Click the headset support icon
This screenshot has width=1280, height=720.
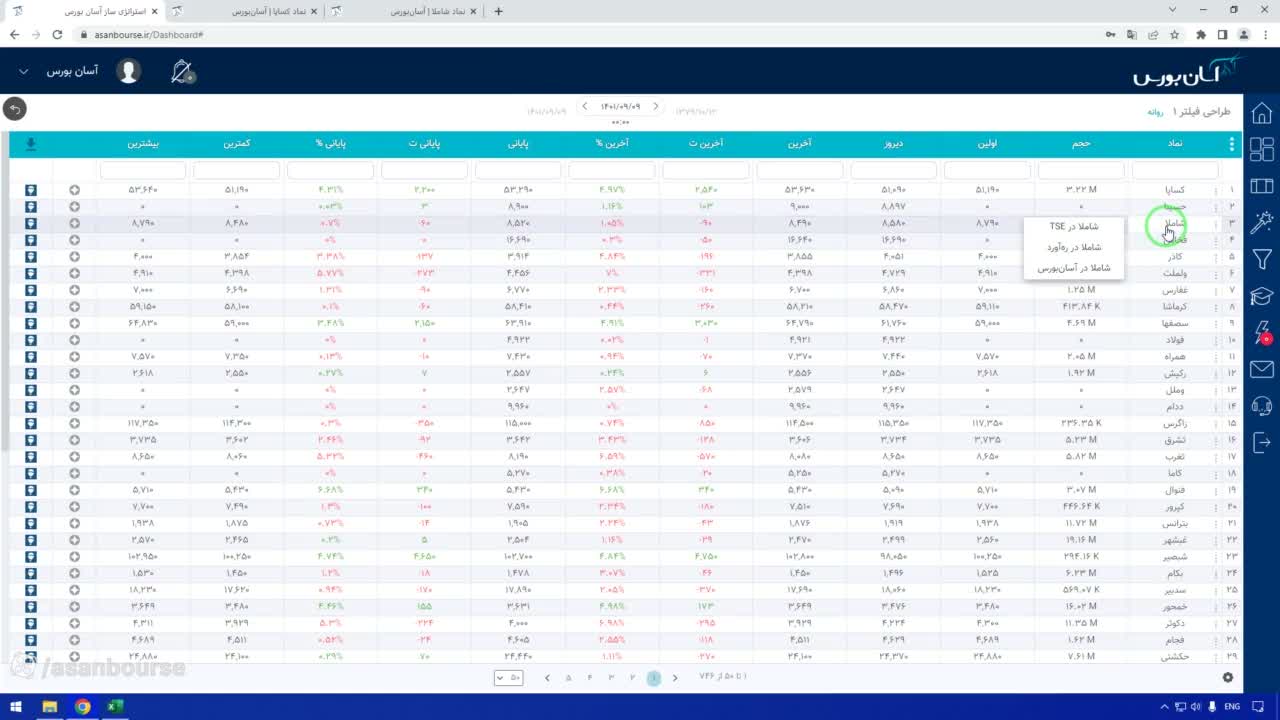point(1262,406)
